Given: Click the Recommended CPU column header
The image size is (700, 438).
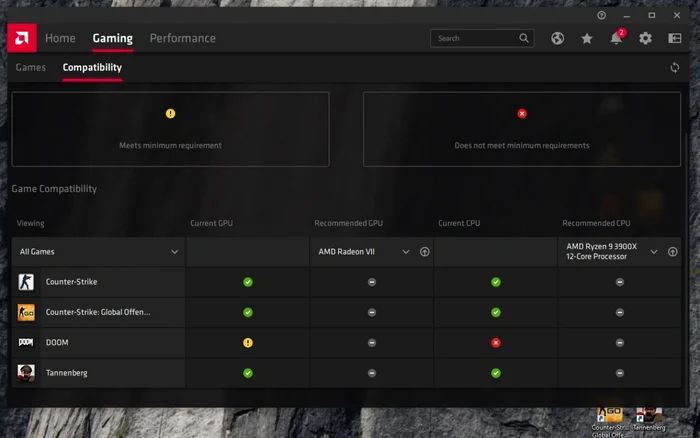Looking at the screenshot, I should point(596,223).
